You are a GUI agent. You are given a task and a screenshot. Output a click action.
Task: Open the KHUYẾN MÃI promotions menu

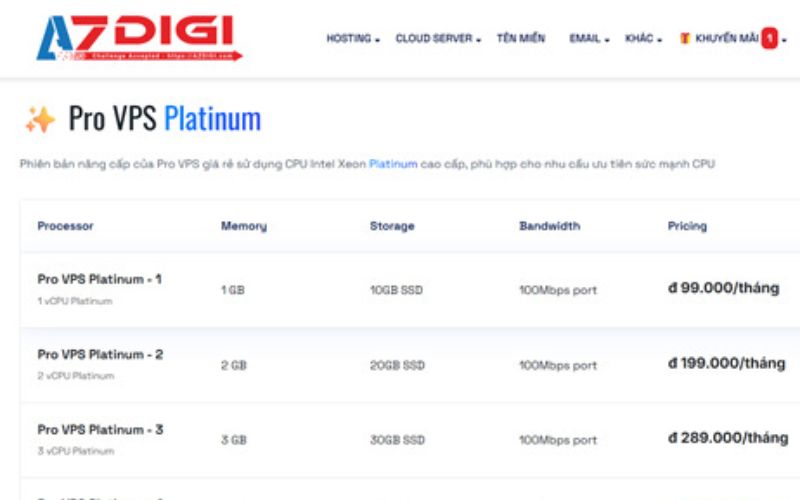[x=733, y=38]
